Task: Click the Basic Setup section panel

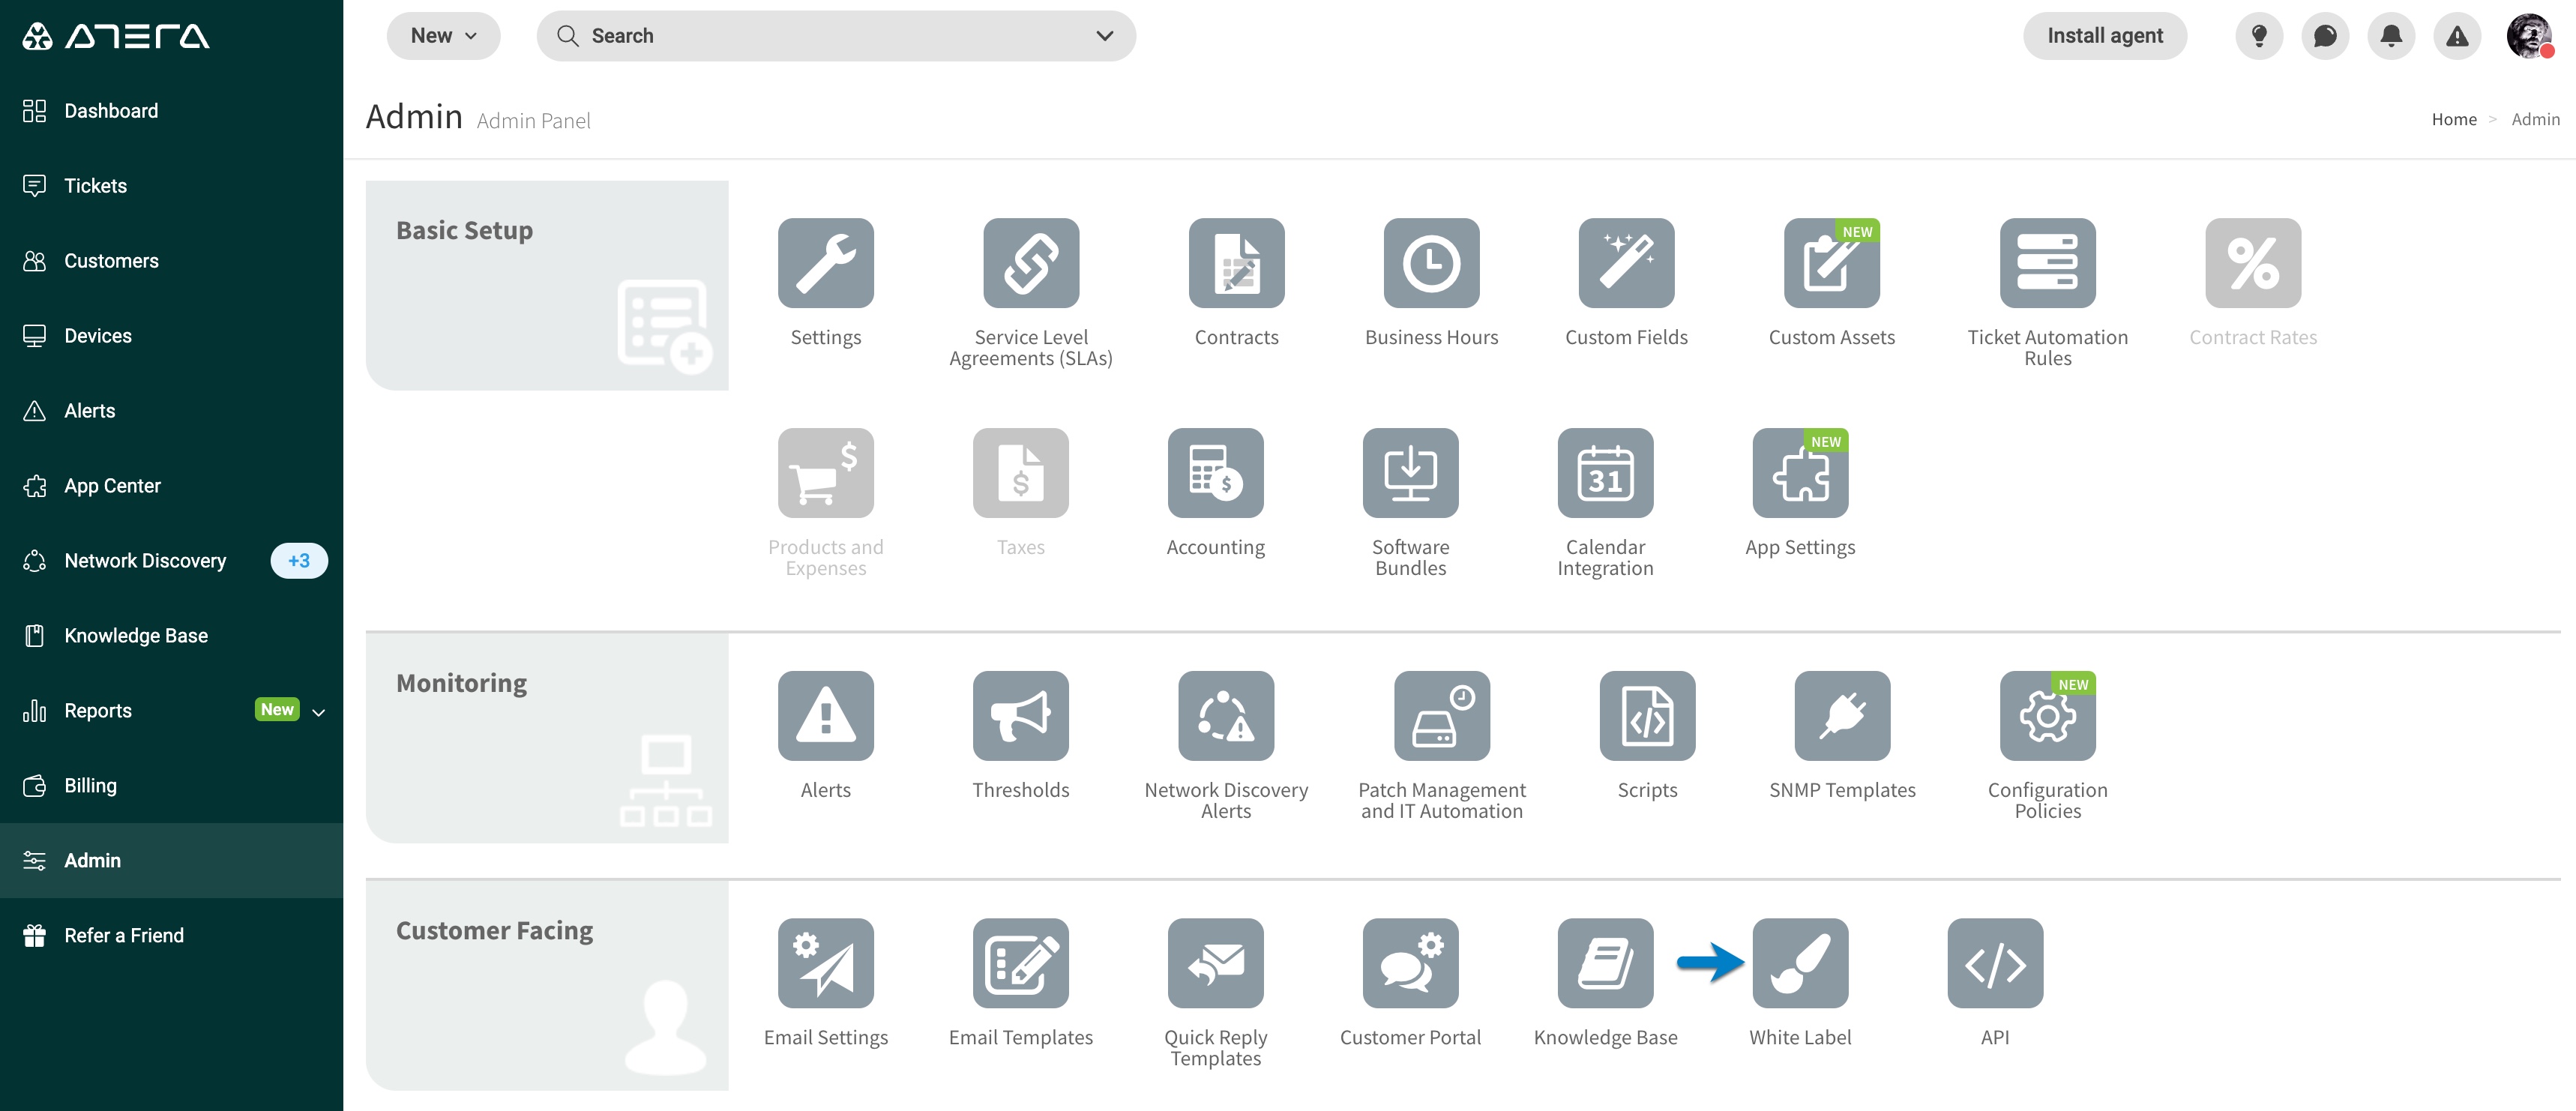Action: tap(547, 285)
